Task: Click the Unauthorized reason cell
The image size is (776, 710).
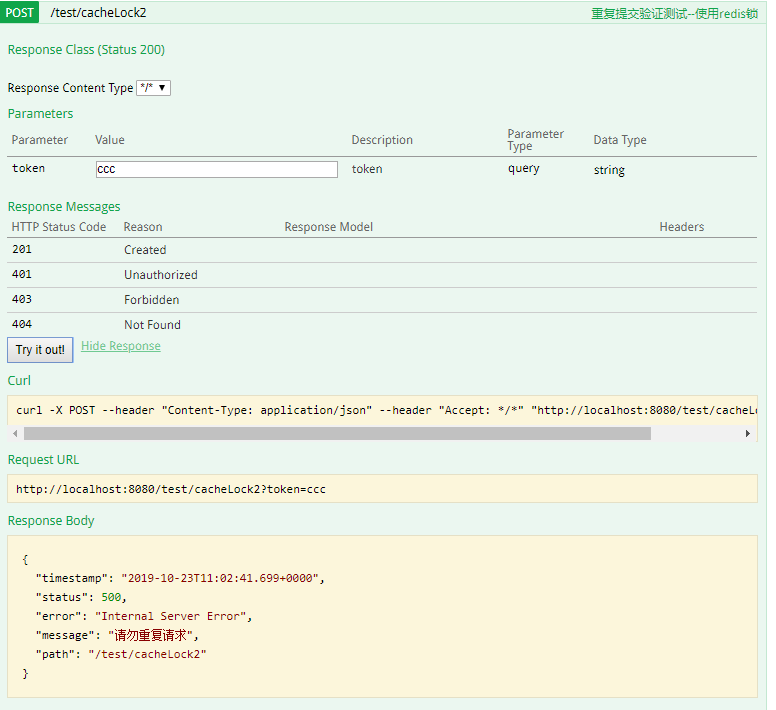Action: [x=161, y=275]
